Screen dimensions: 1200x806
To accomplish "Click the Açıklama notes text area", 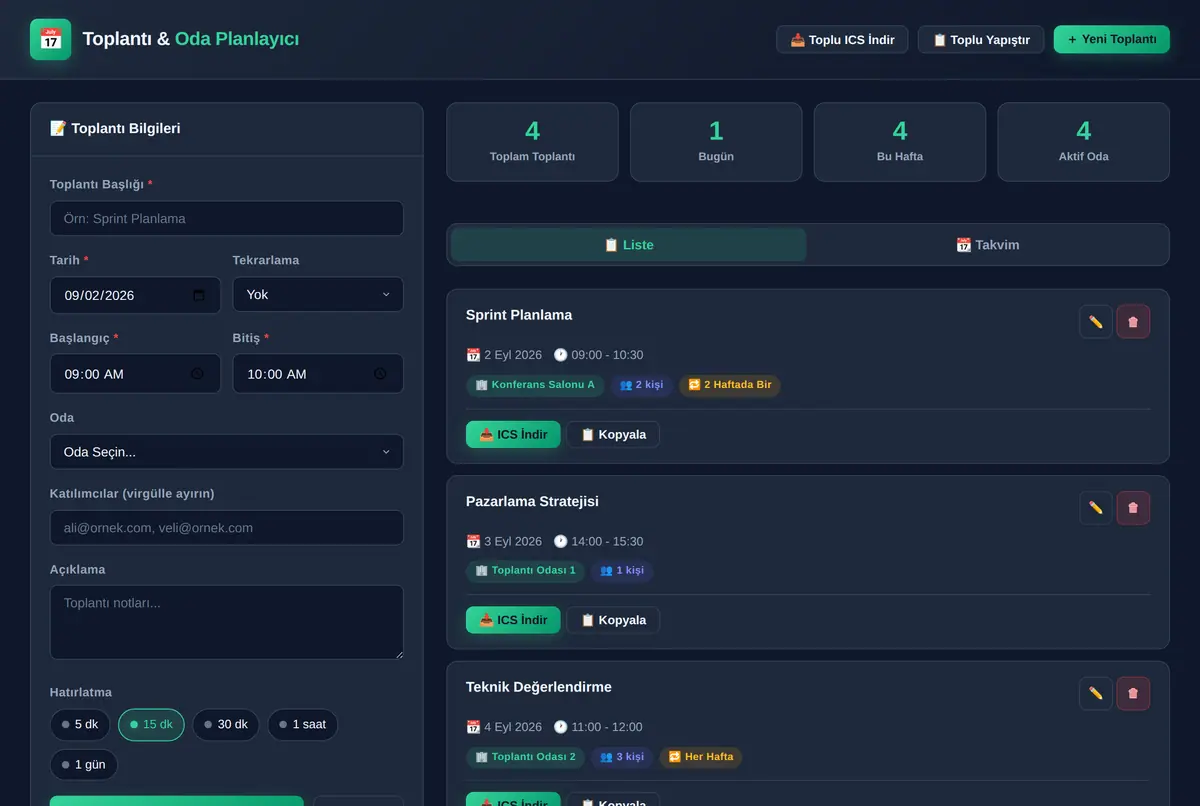I will pos(227,622).
